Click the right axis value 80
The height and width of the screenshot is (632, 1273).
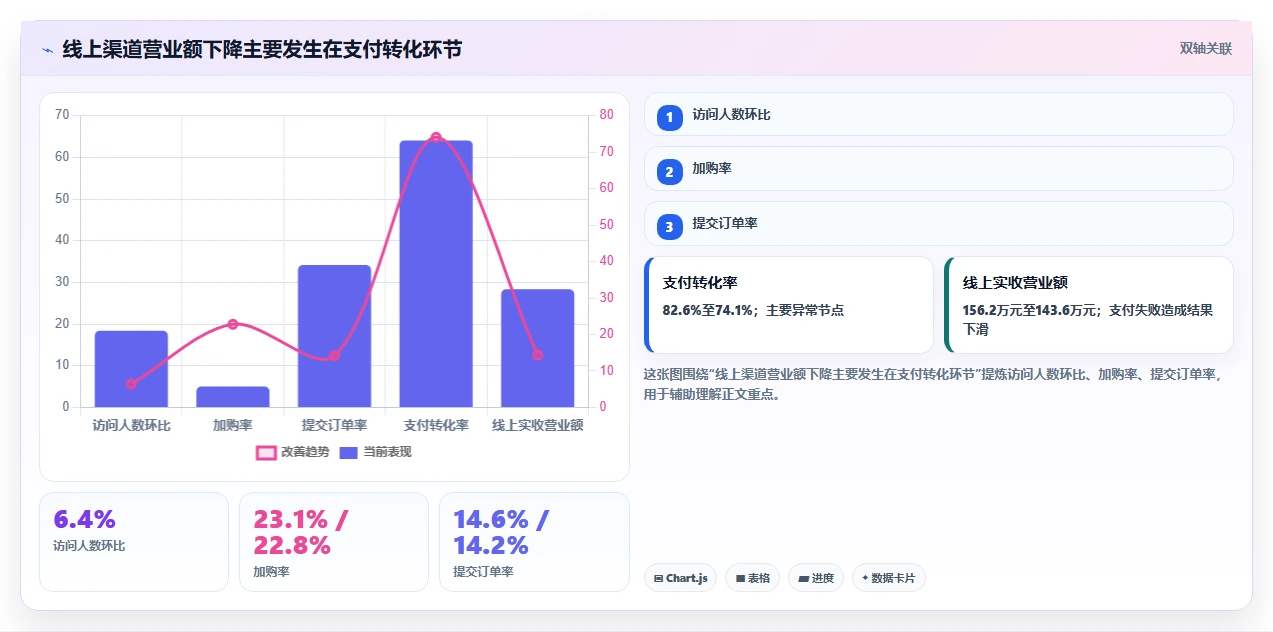pyautogui.click(x=606, y=114)
